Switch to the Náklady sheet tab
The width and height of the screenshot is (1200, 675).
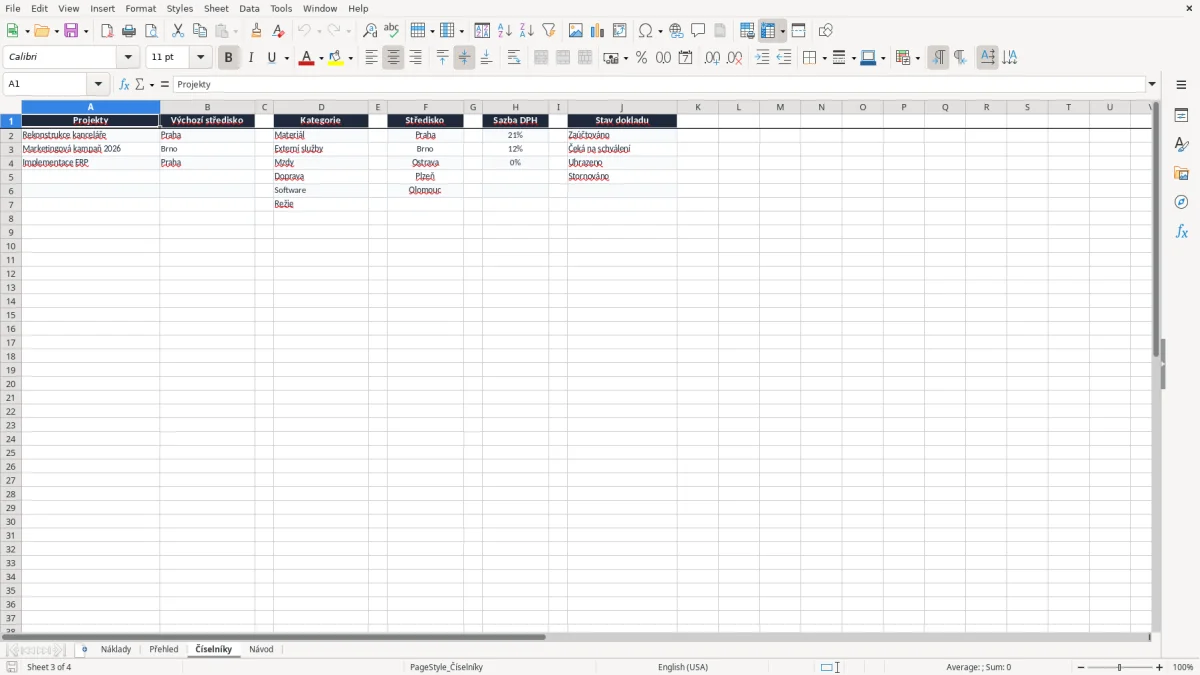[116, 650]
